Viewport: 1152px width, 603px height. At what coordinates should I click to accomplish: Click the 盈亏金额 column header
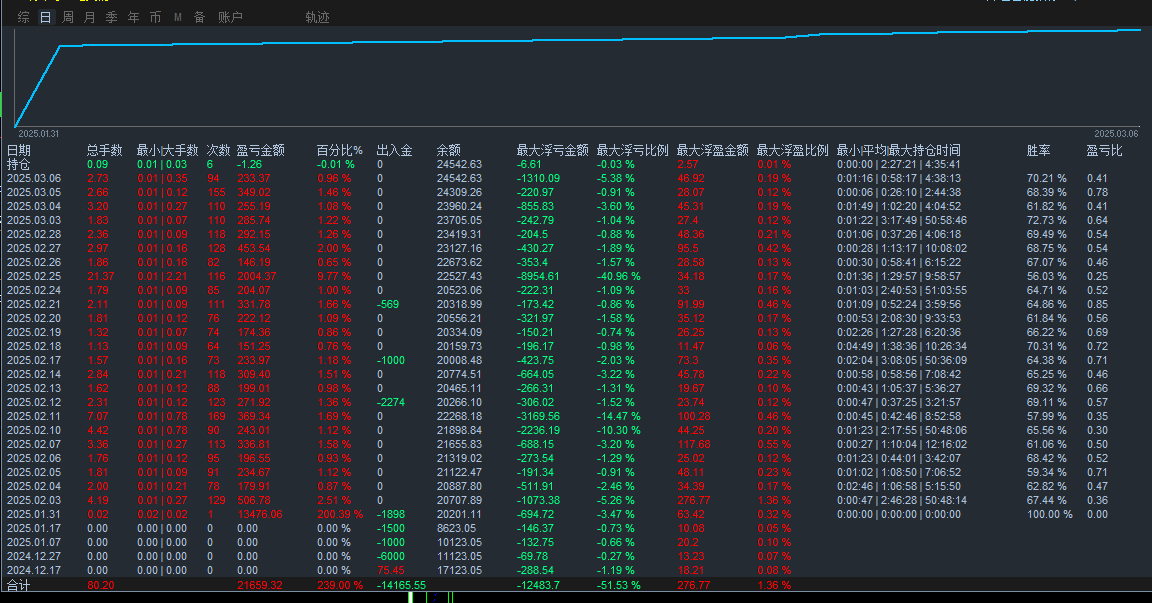[260, 150]
